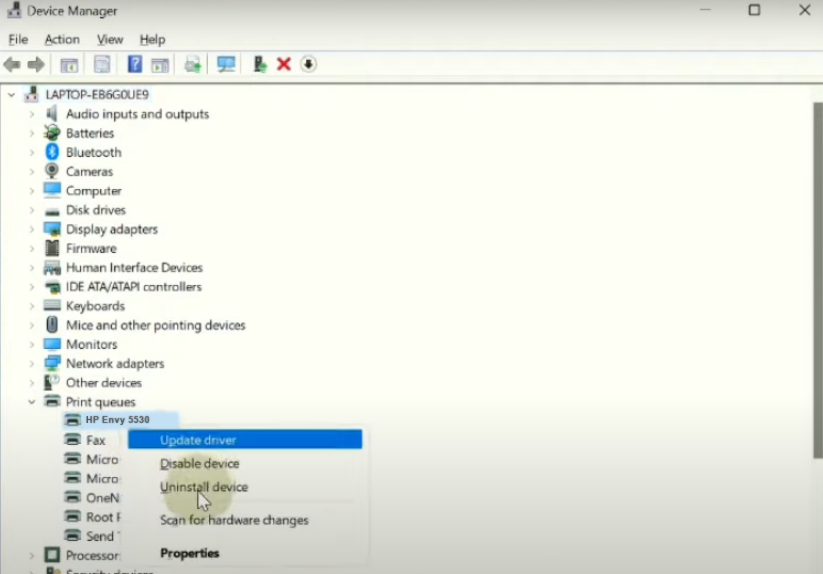Toggle the action pane toolbar icon

point(160,65)
